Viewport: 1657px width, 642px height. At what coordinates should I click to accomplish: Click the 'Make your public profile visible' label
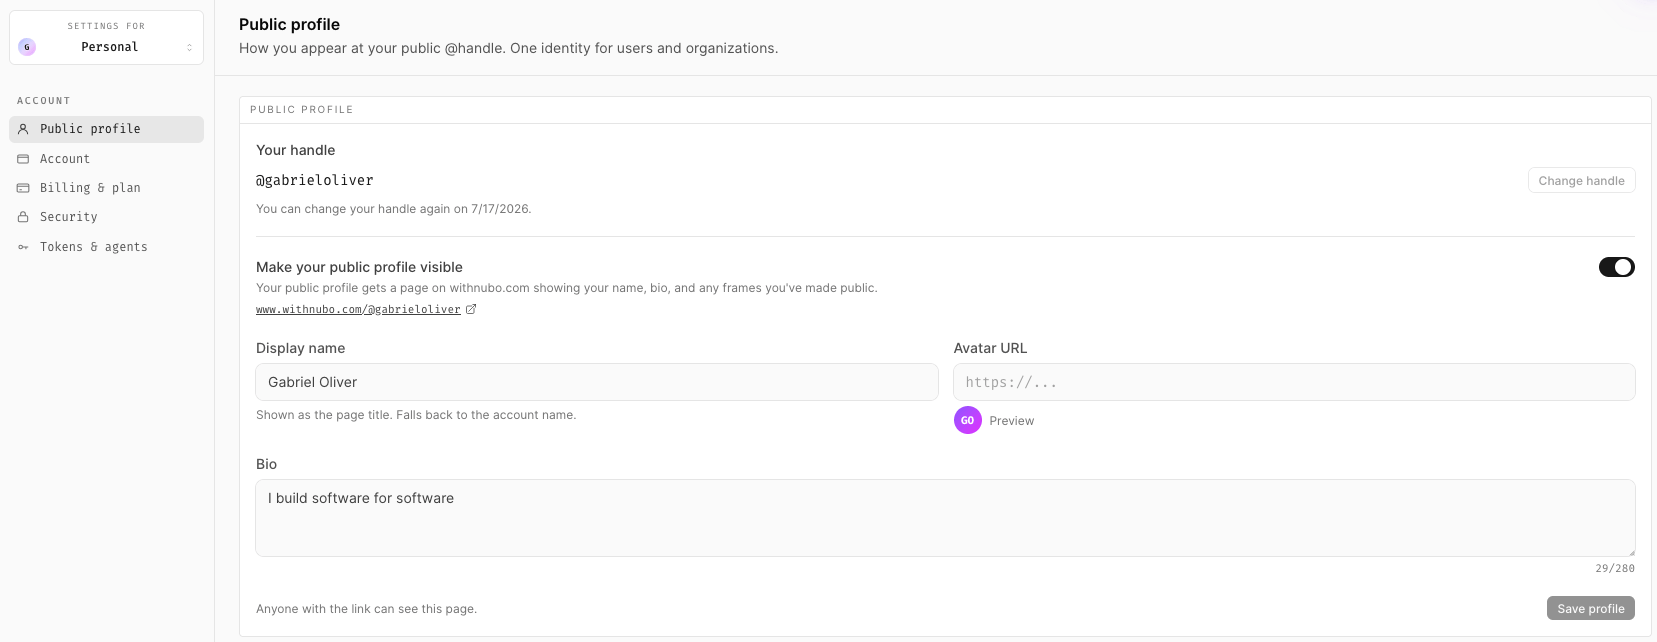359,267
